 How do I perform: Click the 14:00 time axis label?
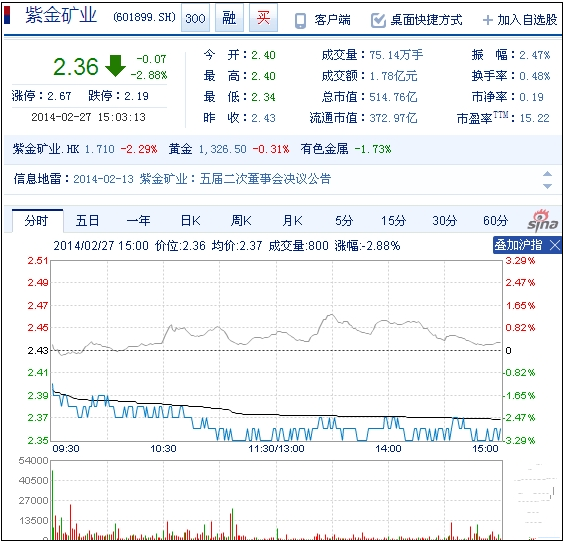(x=388, y=448)
